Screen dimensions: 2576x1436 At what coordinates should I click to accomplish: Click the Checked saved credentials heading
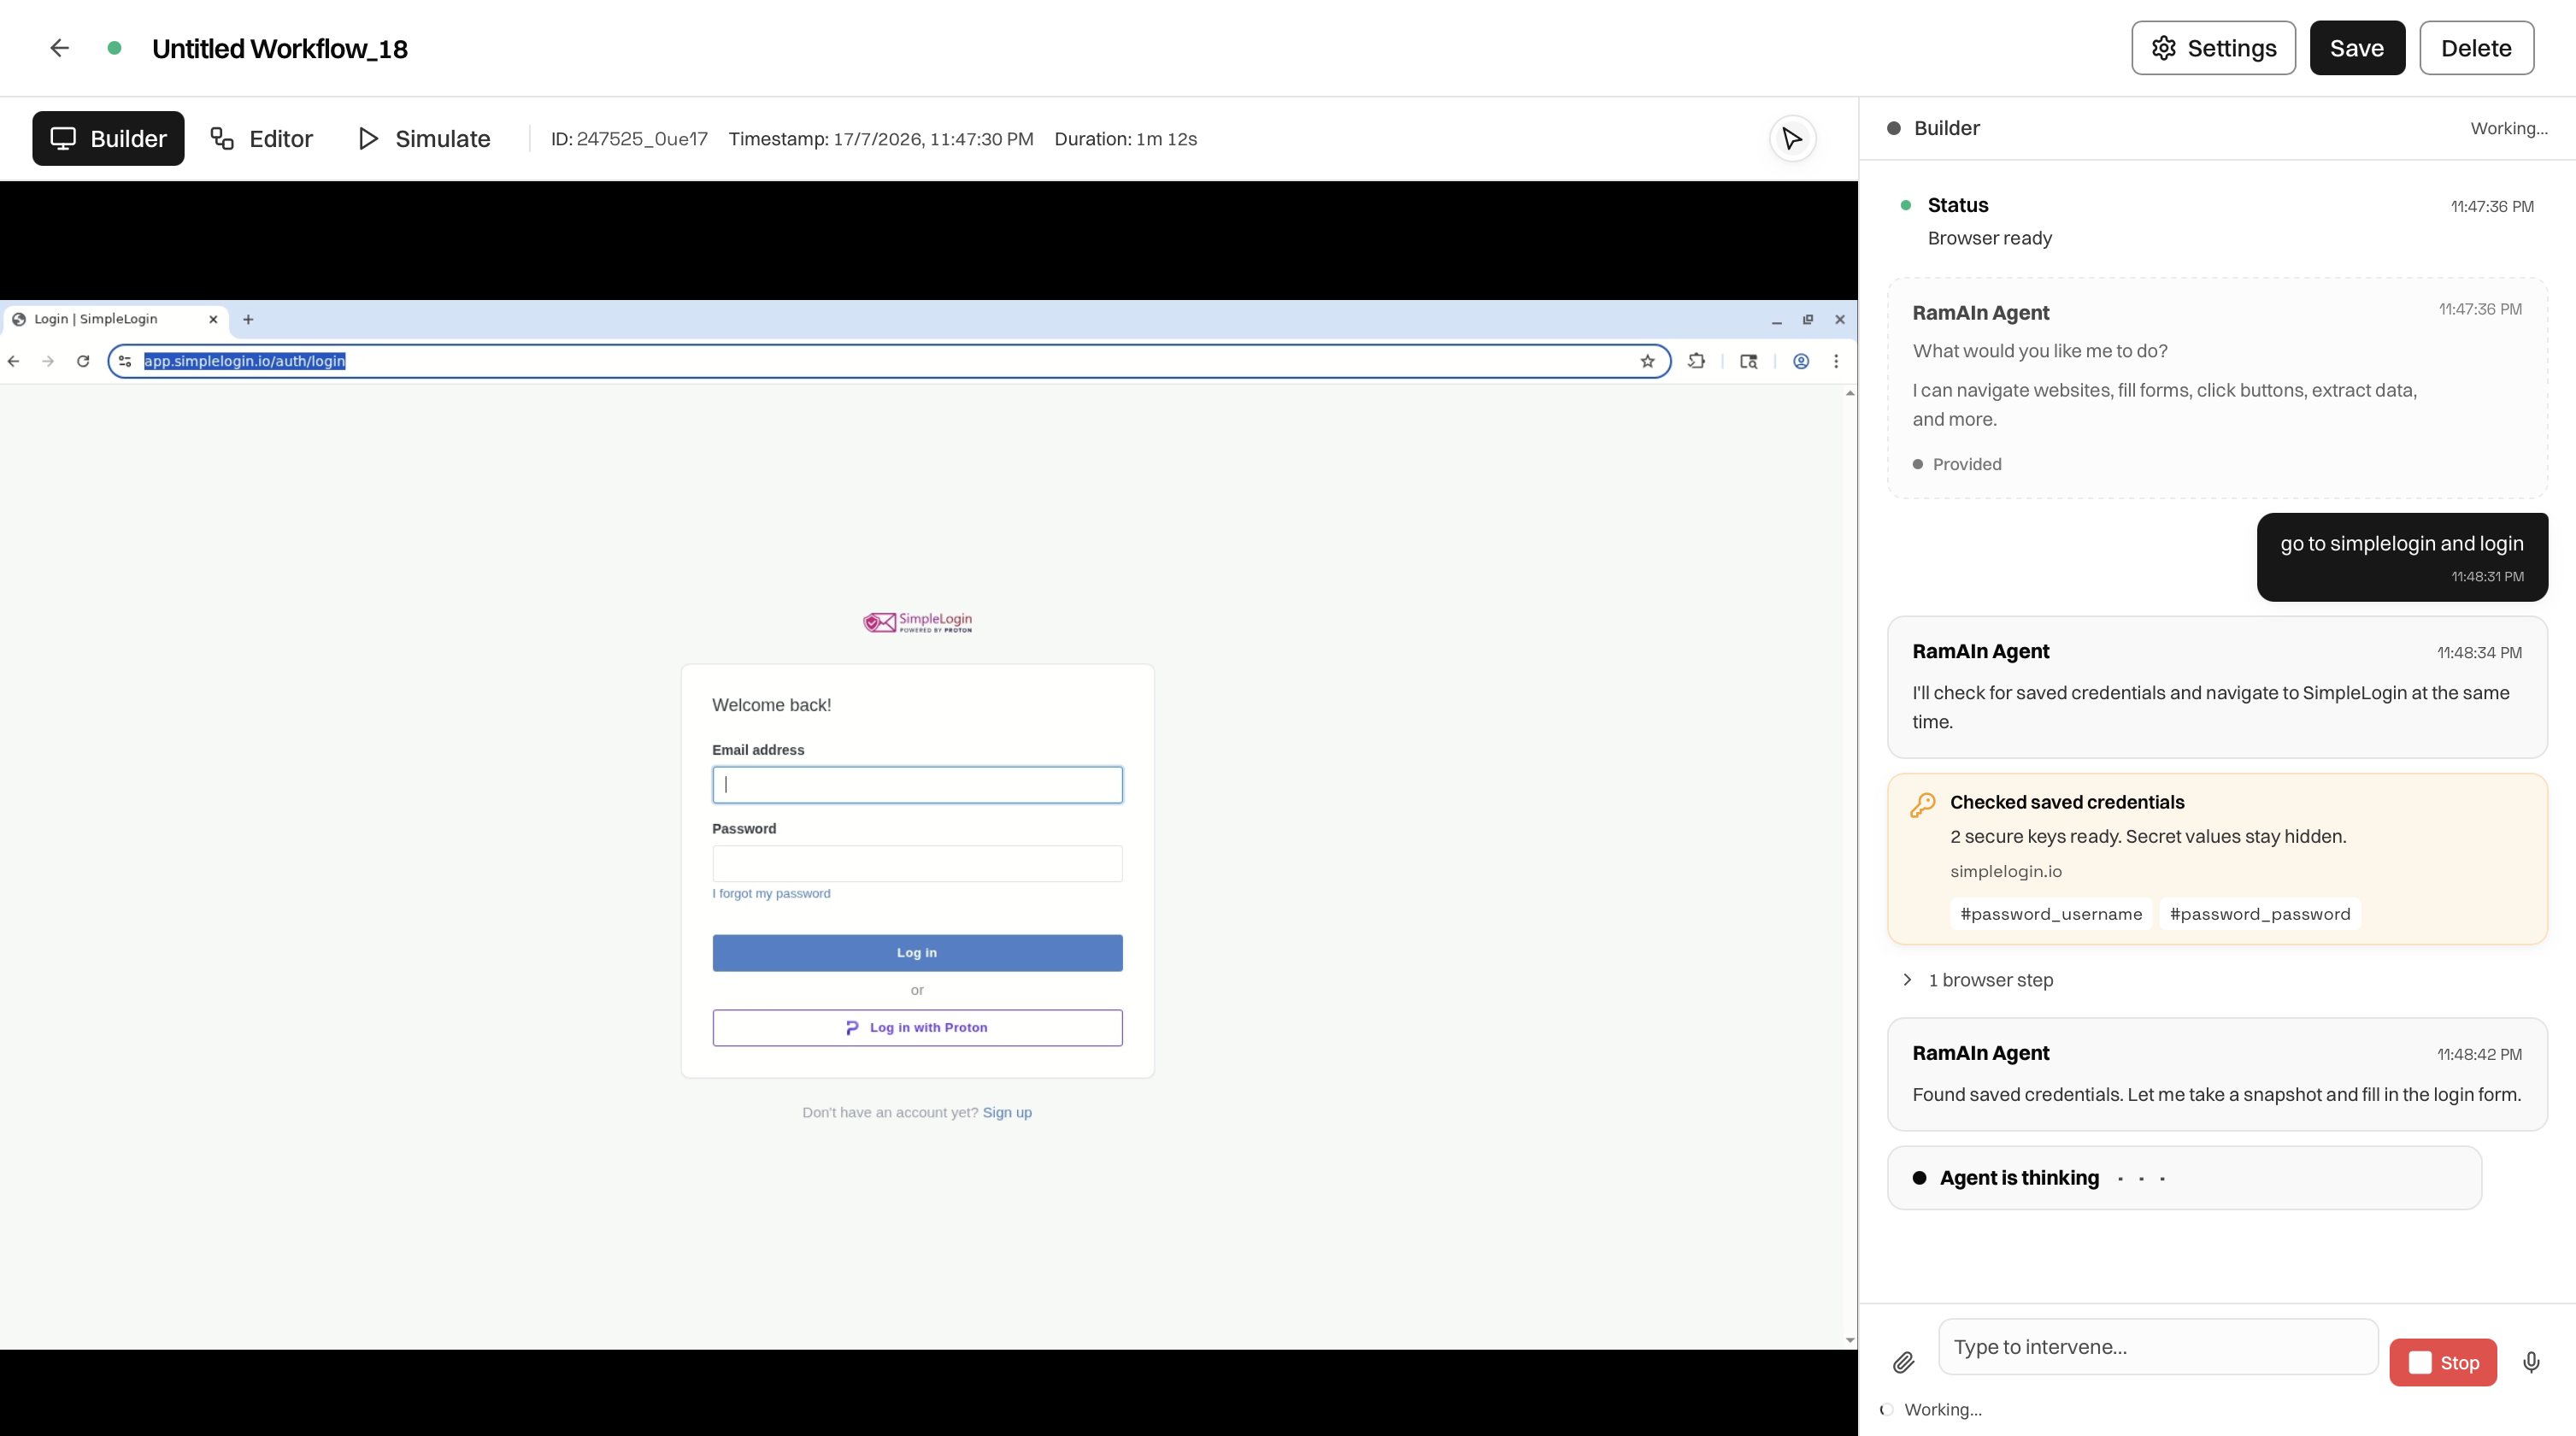2067,802
